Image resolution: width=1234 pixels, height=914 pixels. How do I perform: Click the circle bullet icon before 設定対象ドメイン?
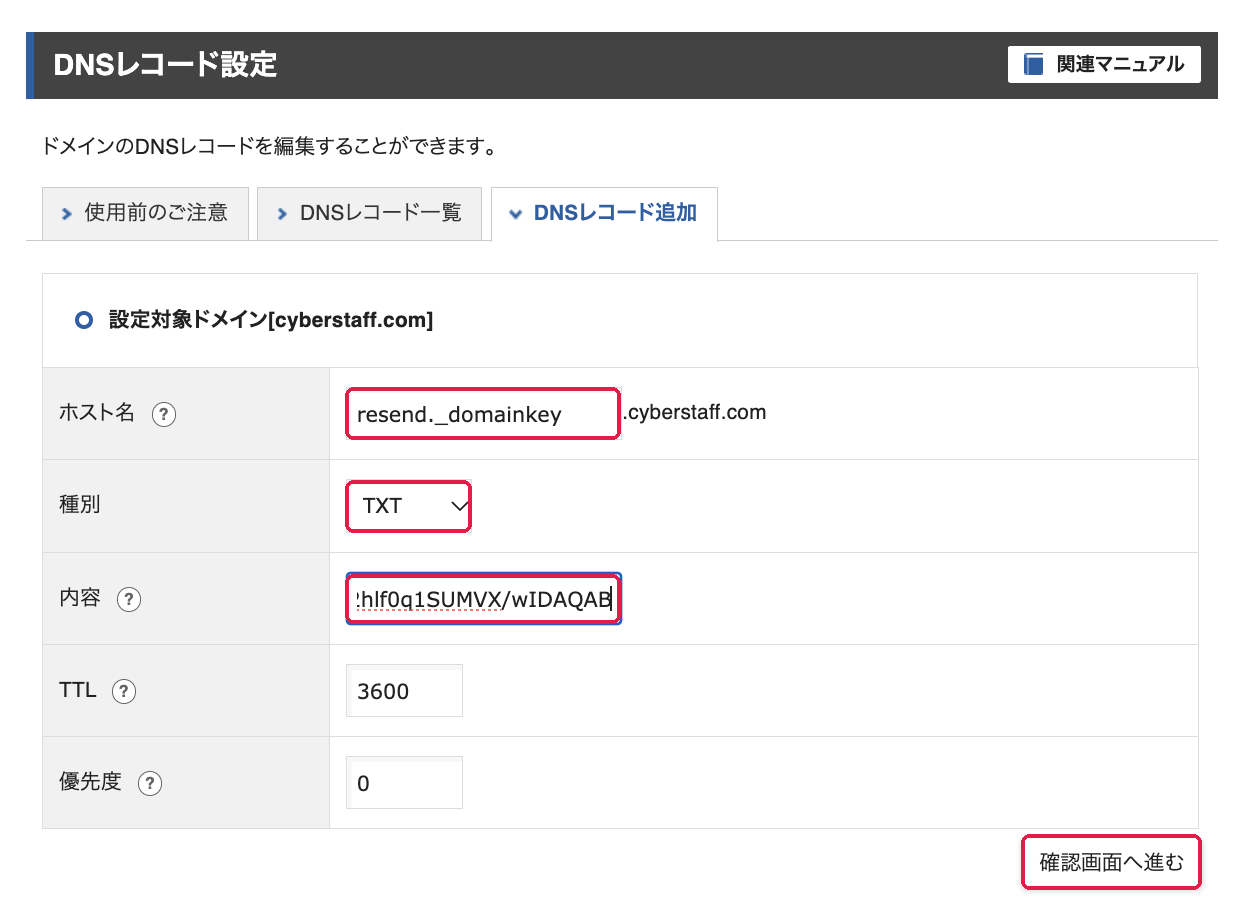coord(85,320)
